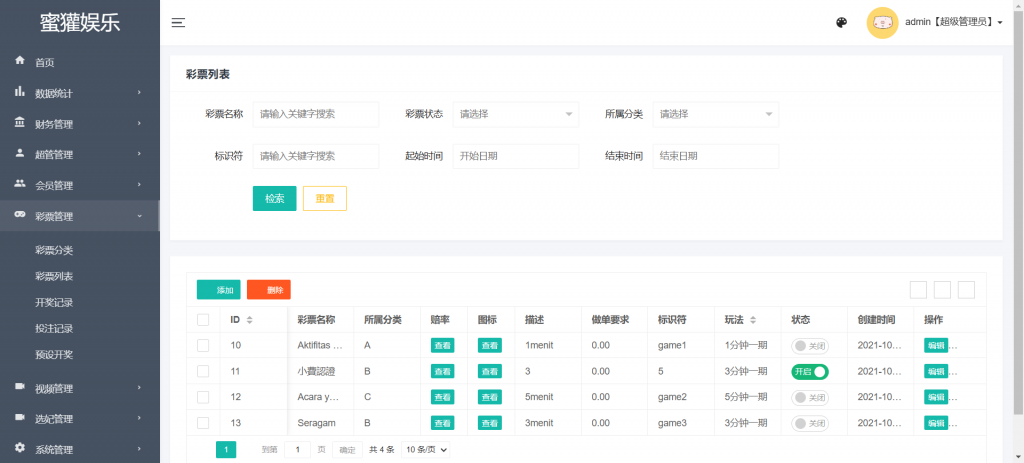Open the 彩票状态 dropdown
1024x463 pixels.
515,114
